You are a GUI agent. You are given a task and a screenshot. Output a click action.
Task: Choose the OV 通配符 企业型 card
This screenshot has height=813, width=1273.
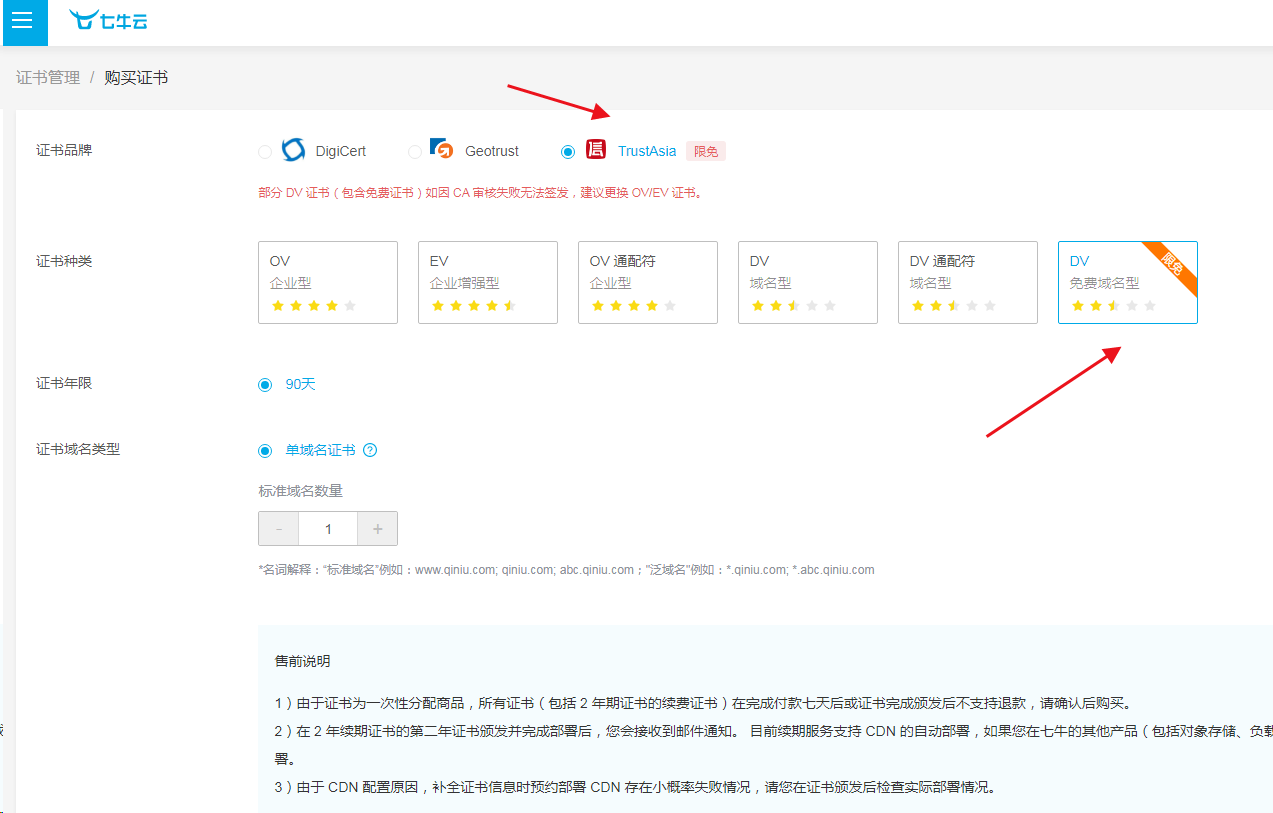(x=648, y=282)
